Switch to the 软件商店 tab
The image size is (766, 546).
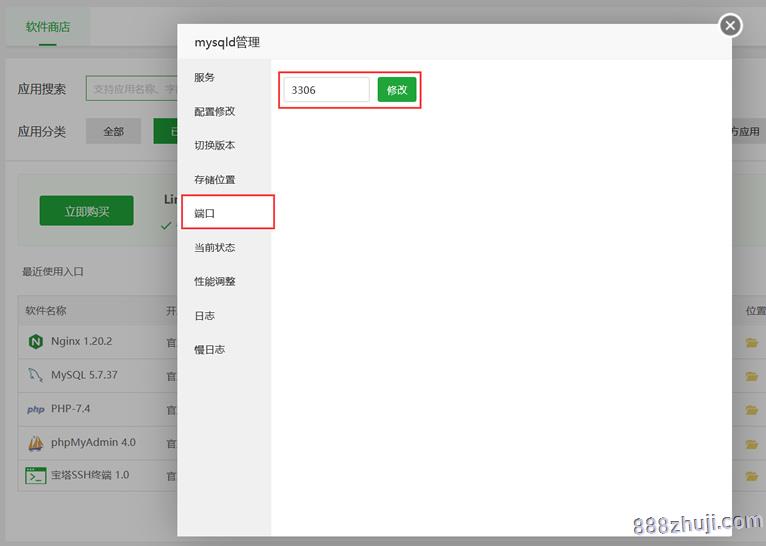[x=48, y=27]
